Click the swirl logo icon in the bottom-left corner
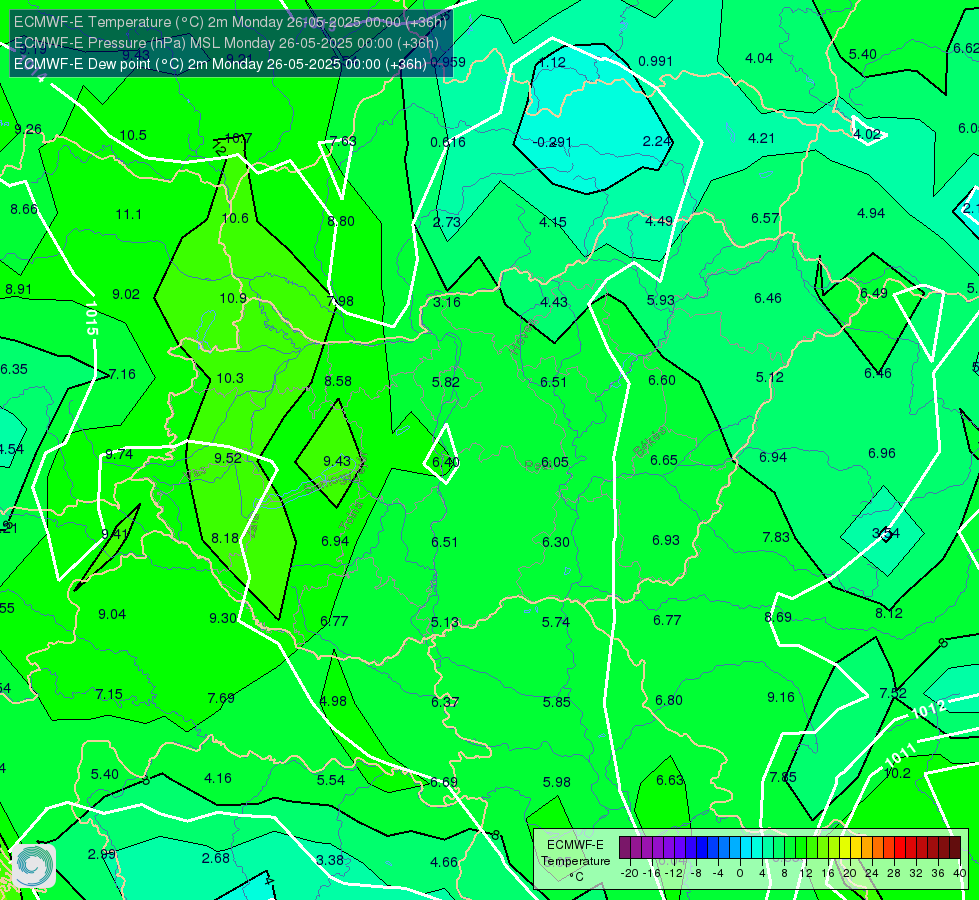Image resolution: width=979 pixels, height=900 pixels. click(x=34, y=866)
